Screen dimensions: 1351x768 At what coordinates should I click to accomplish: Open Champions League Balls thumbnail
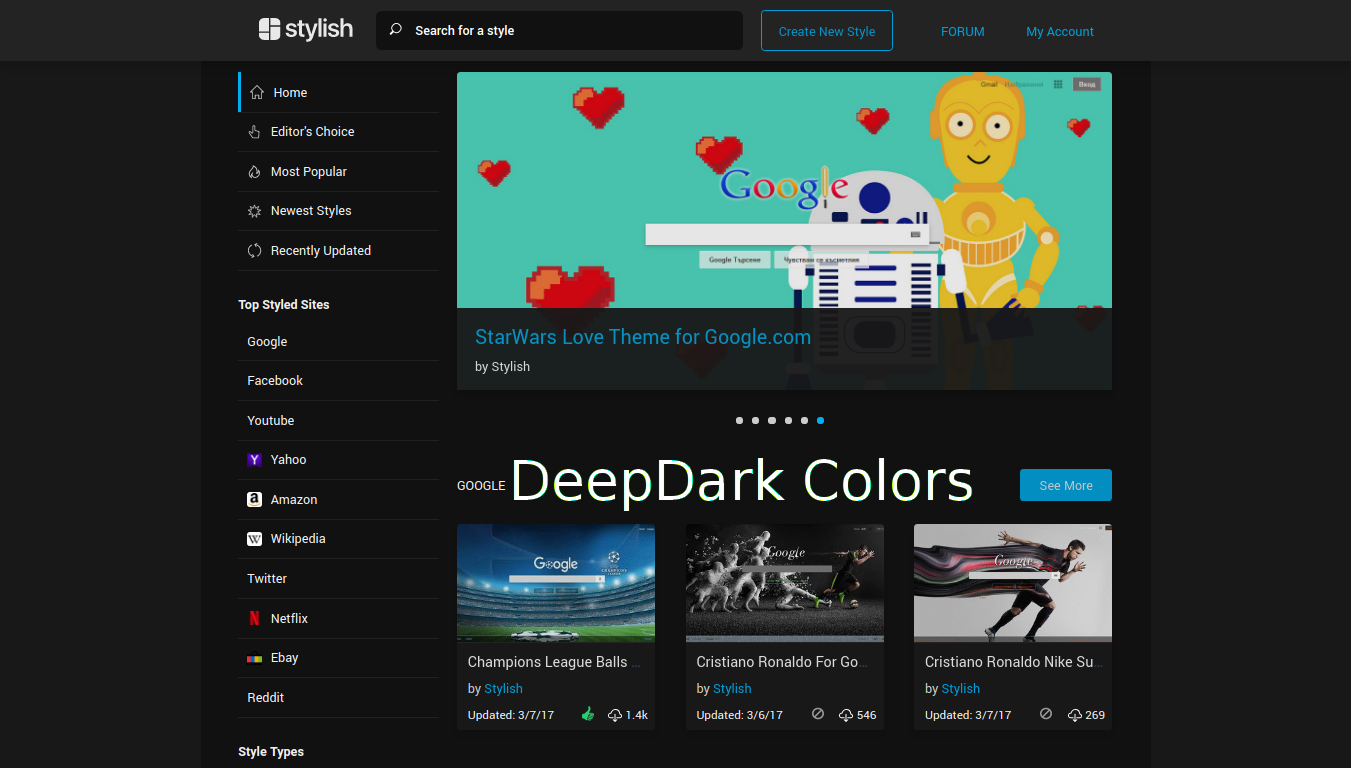[x=556, y=583]
